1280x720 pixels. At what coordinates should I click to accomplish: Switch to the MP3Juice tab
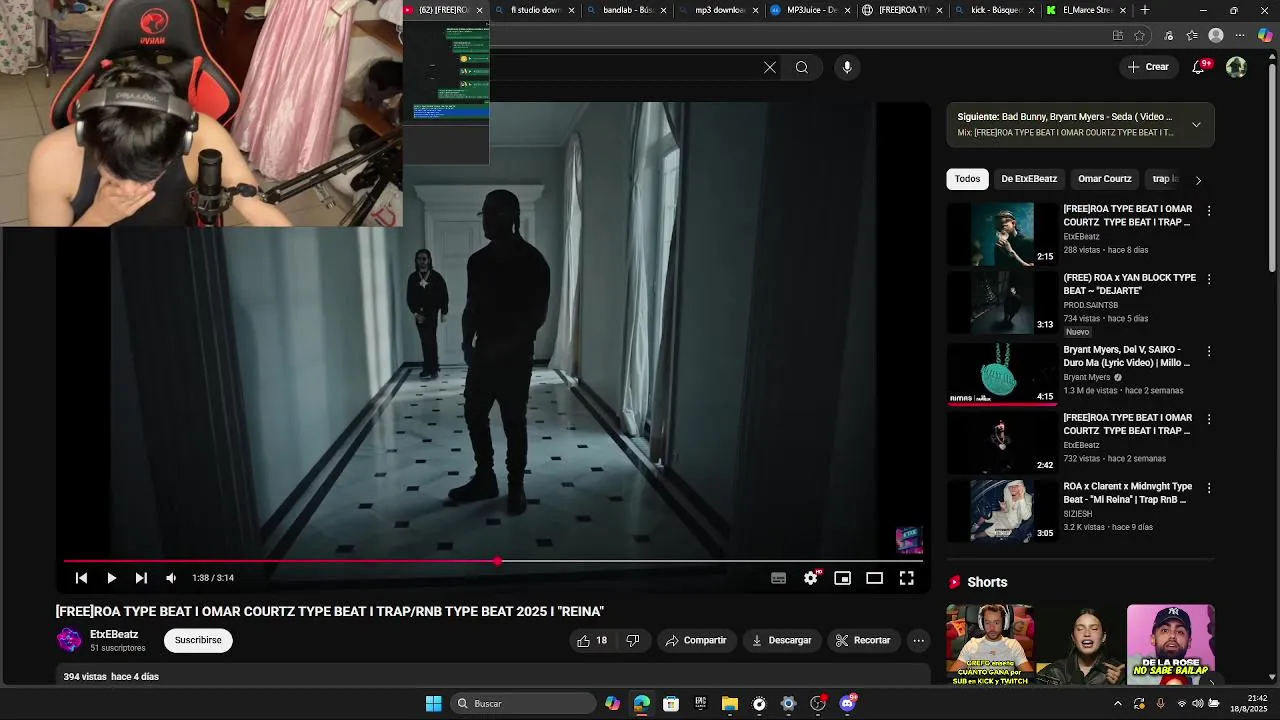tap(811, 10)
